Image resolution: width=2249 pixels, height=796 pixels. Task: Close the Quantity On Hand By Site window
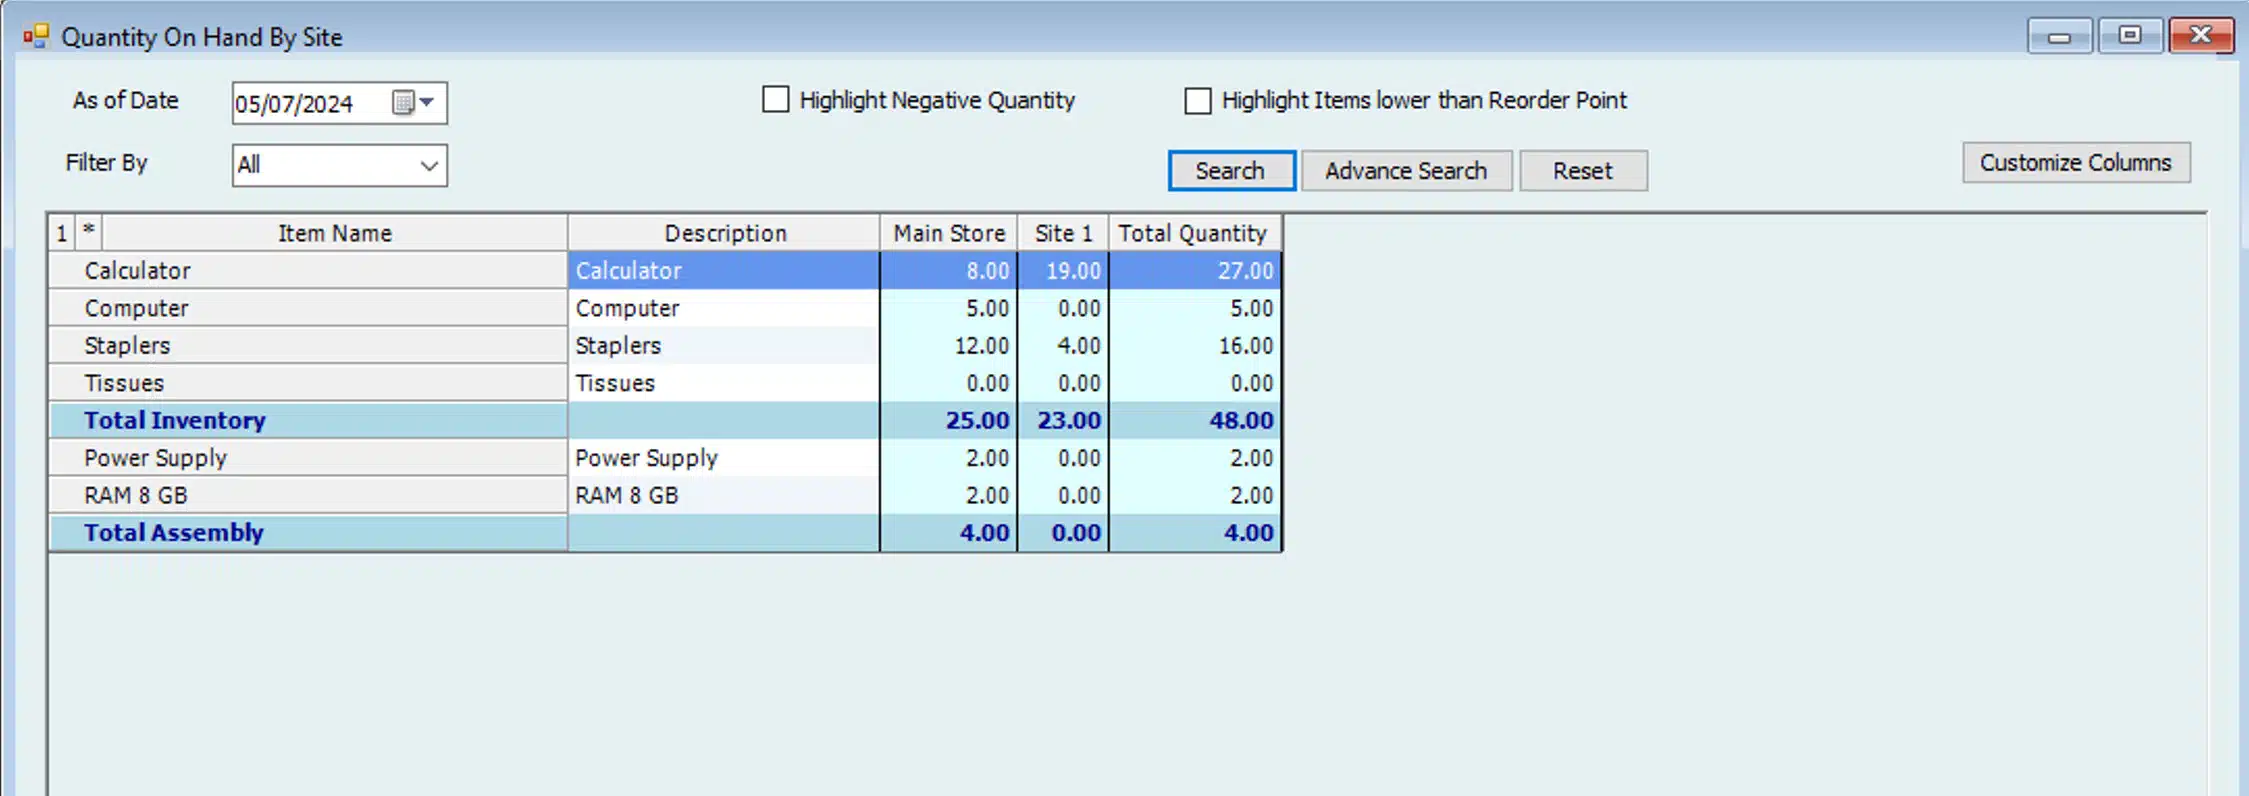2200,37
